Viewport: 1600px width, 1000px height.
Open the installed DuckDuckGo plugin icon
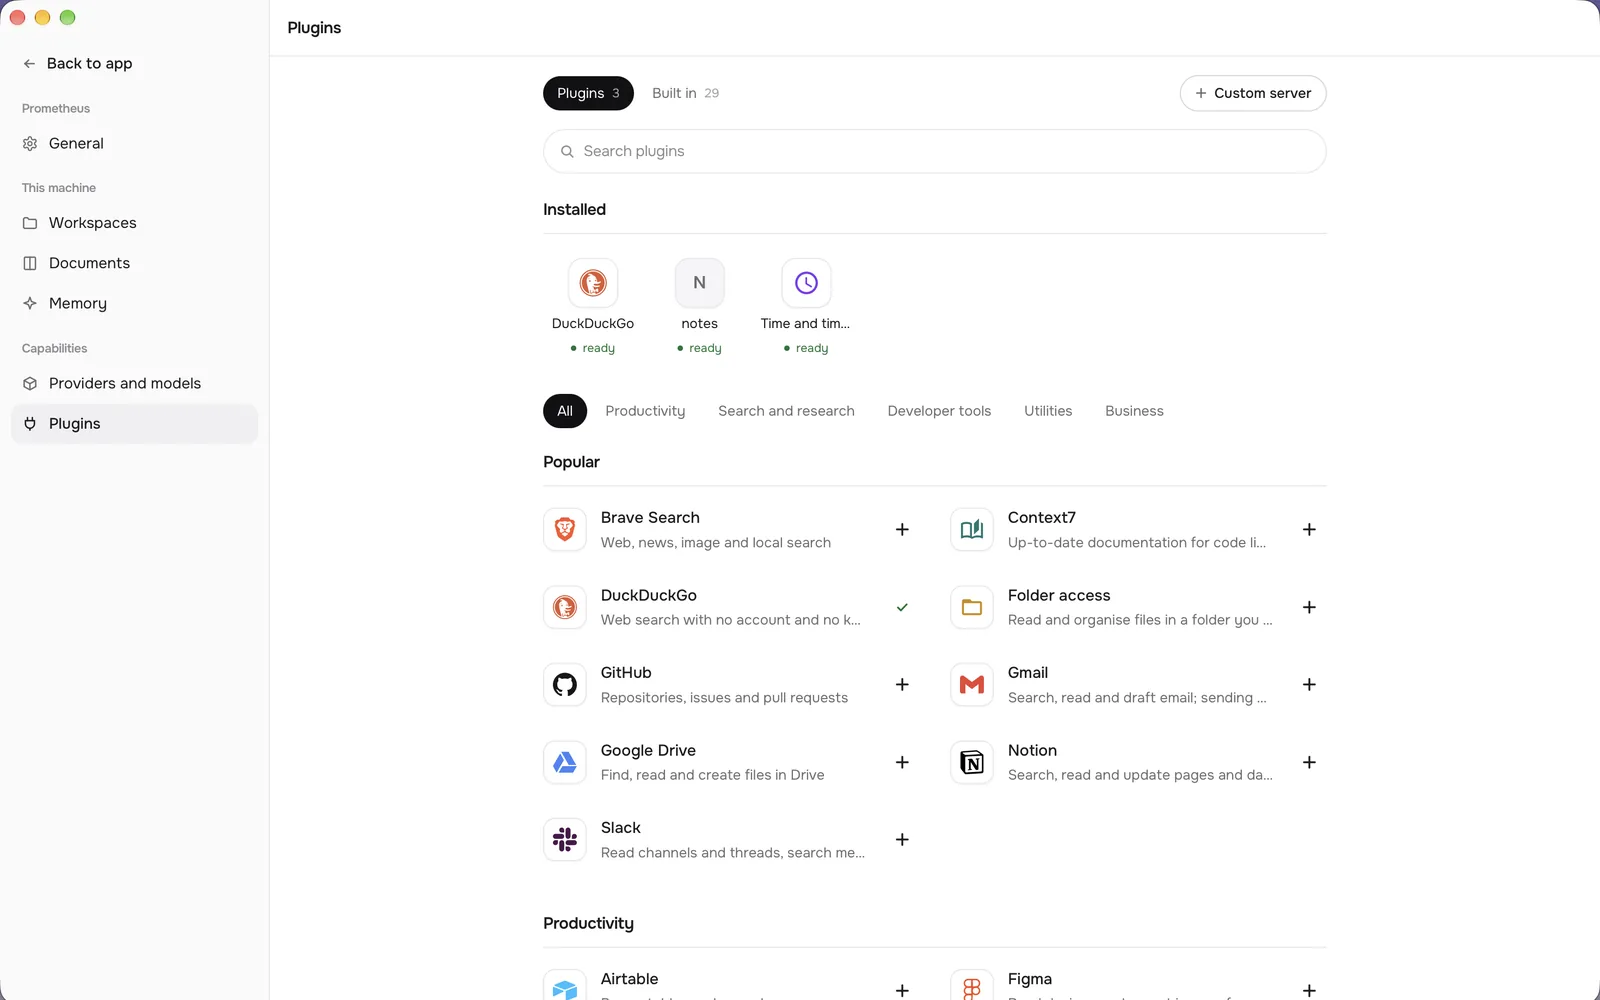pyautogui.click(x=593, y=283)
